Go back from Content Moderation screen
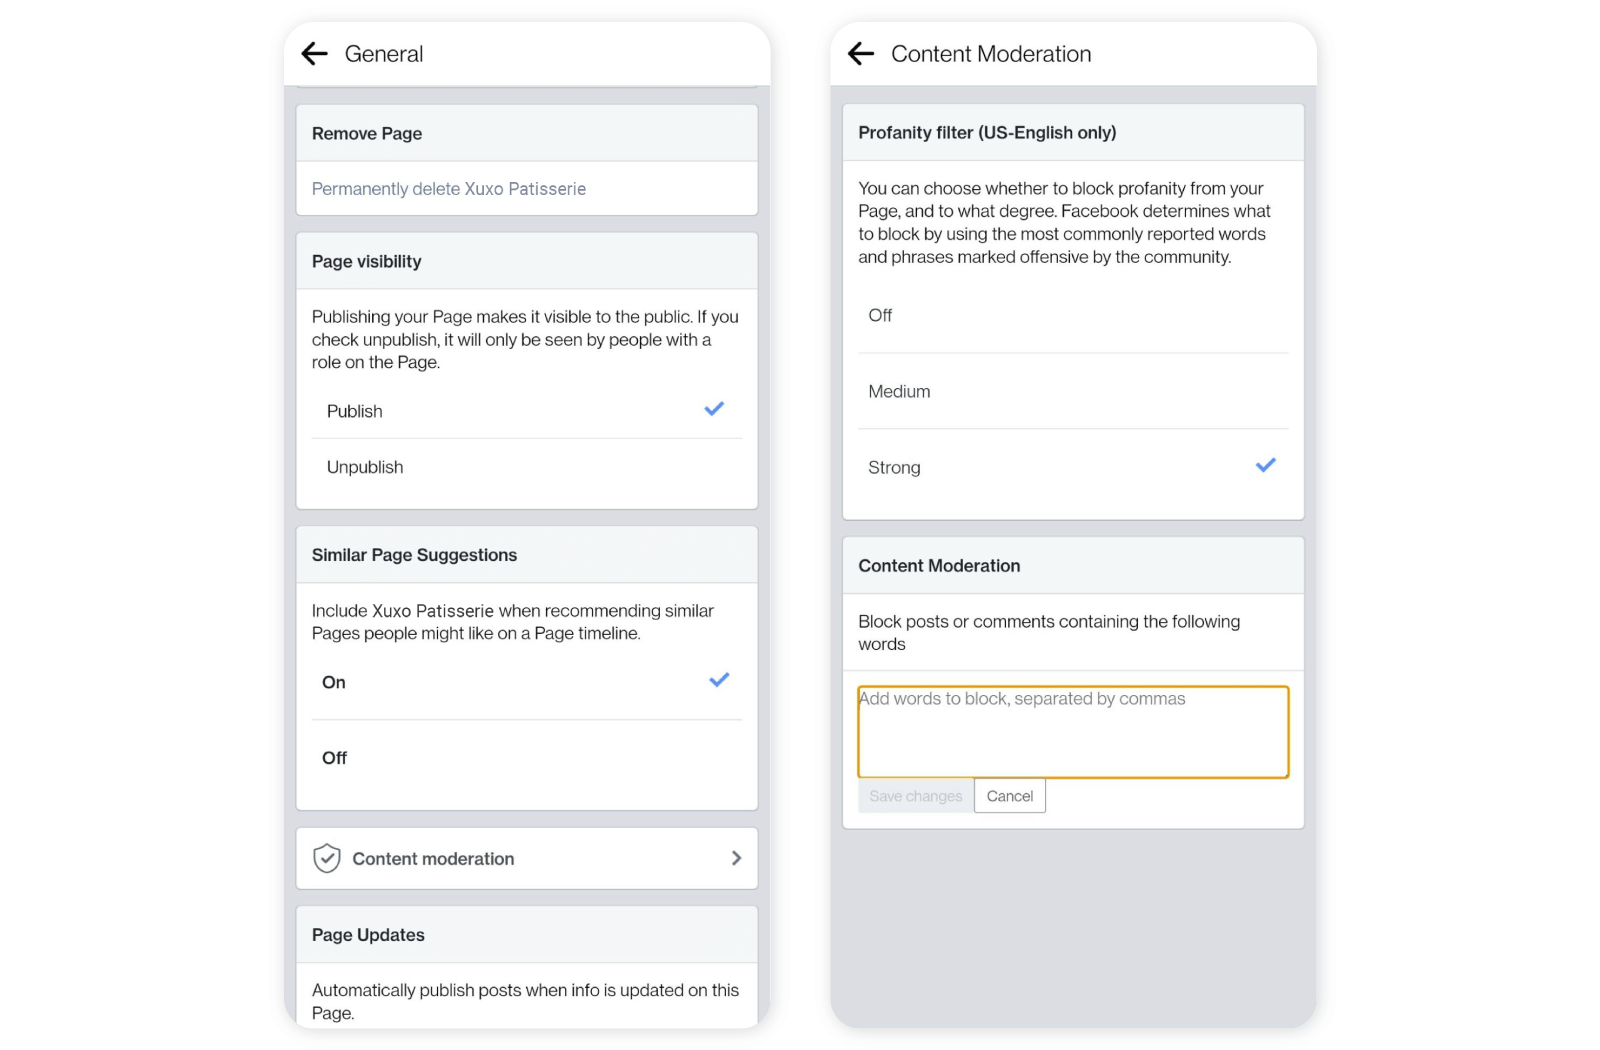The image size is (1600, 1050). click(861, 54)
